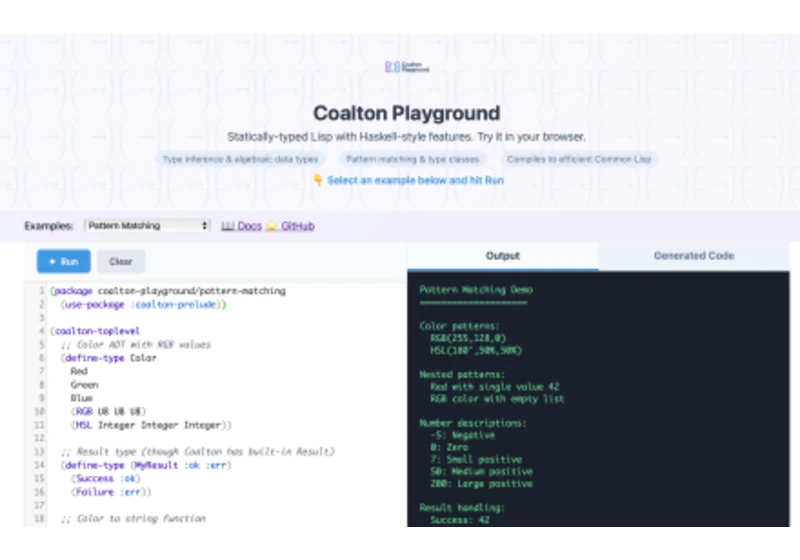Click the 'Red' constructor line in editor
The width and height of the screenshot is (800, 560).
coord(79,371)
